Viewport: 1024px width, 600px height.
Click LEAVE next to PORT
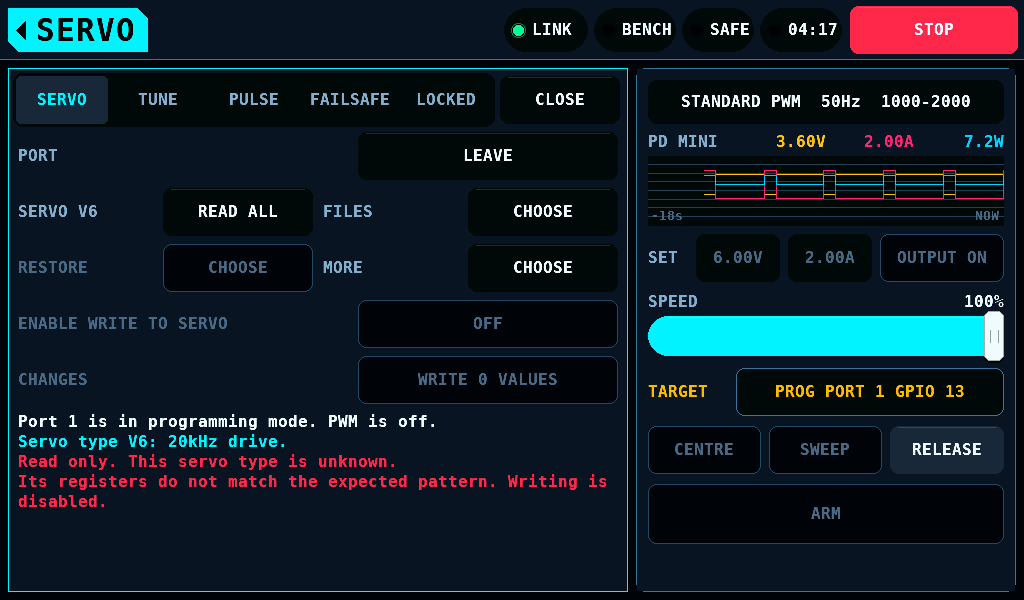click(488, 156)
